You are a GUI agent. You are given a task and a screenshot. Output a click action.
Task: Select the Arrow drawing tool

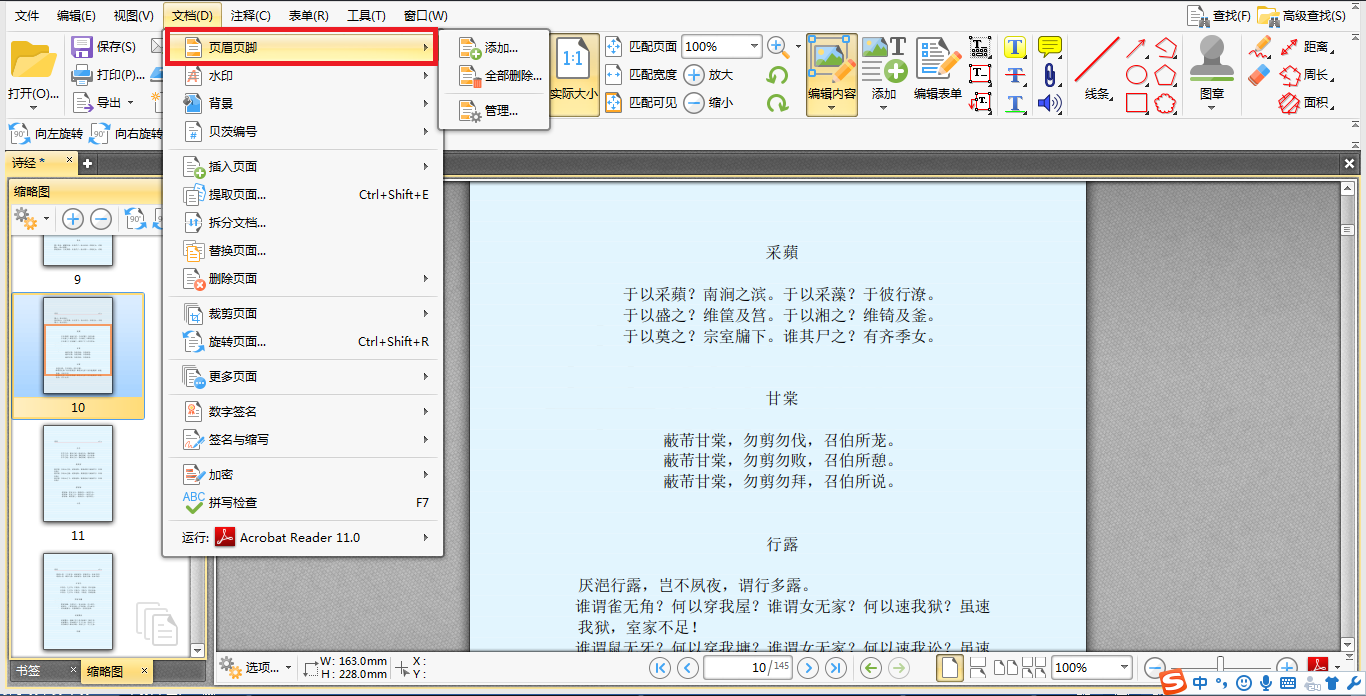[1137, 47]
